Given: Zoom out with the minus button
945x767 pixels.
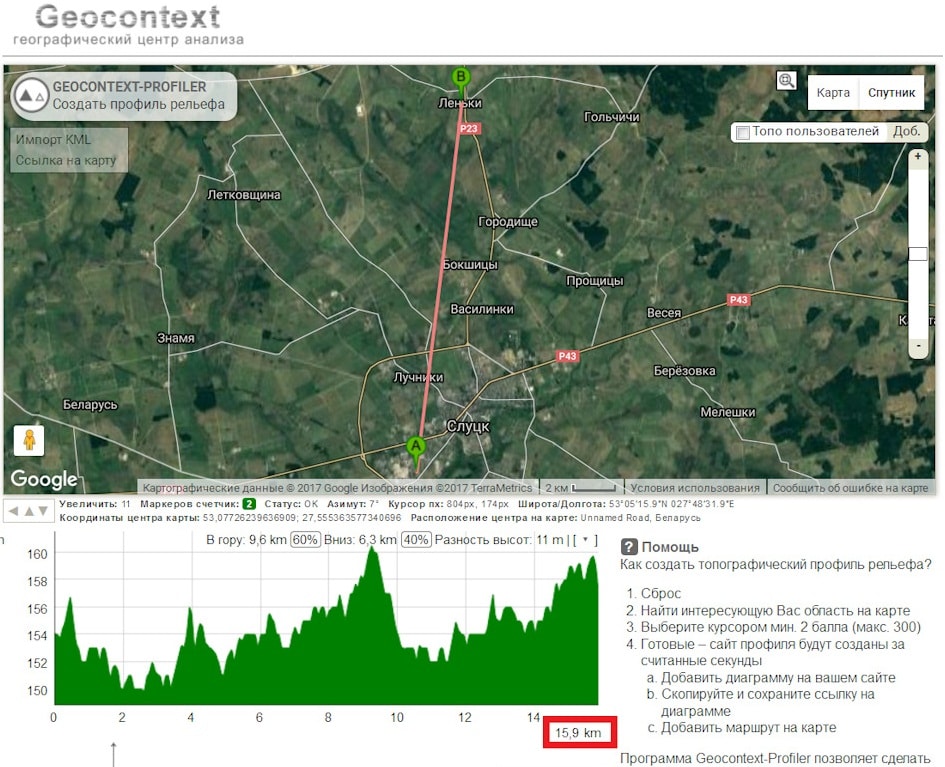Looking at the screenshot, I should click(x=918, y=346).
